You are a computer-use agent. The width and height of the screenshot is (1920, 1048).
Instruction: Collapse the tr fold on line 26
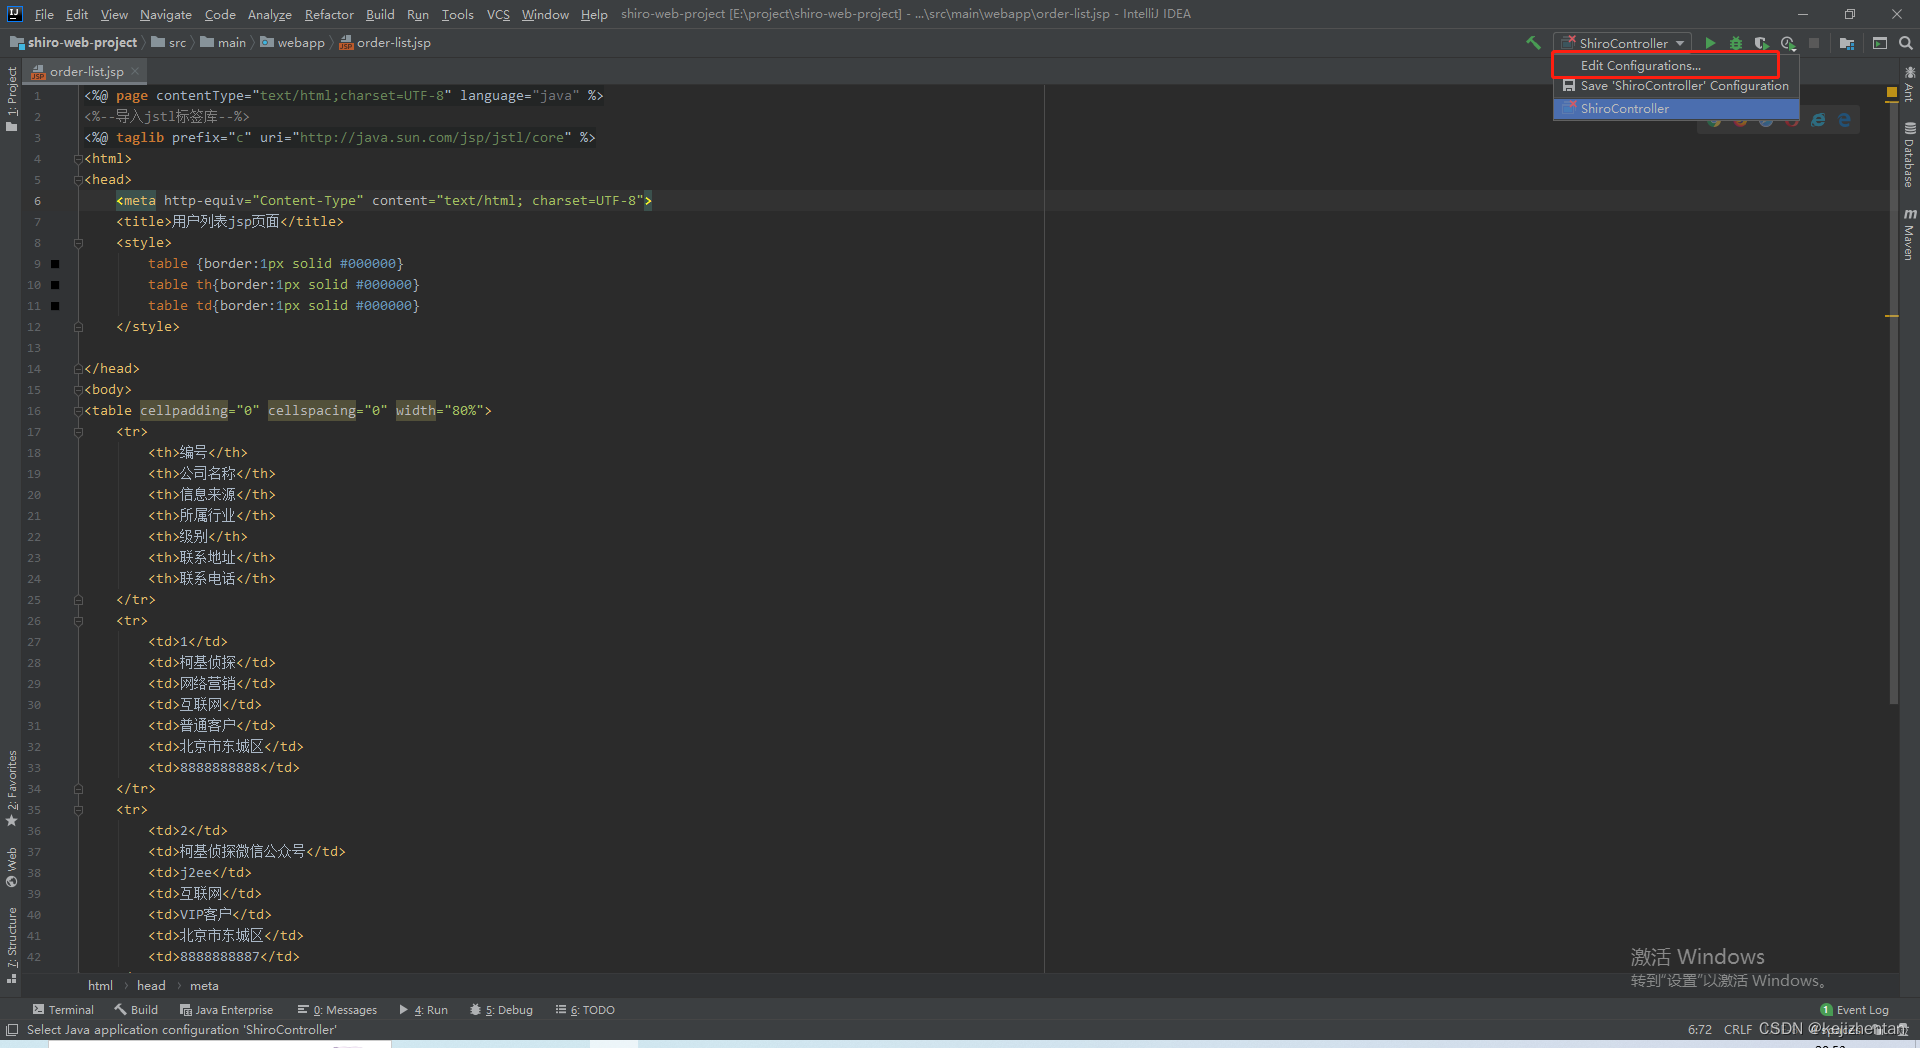pos(78,621)
